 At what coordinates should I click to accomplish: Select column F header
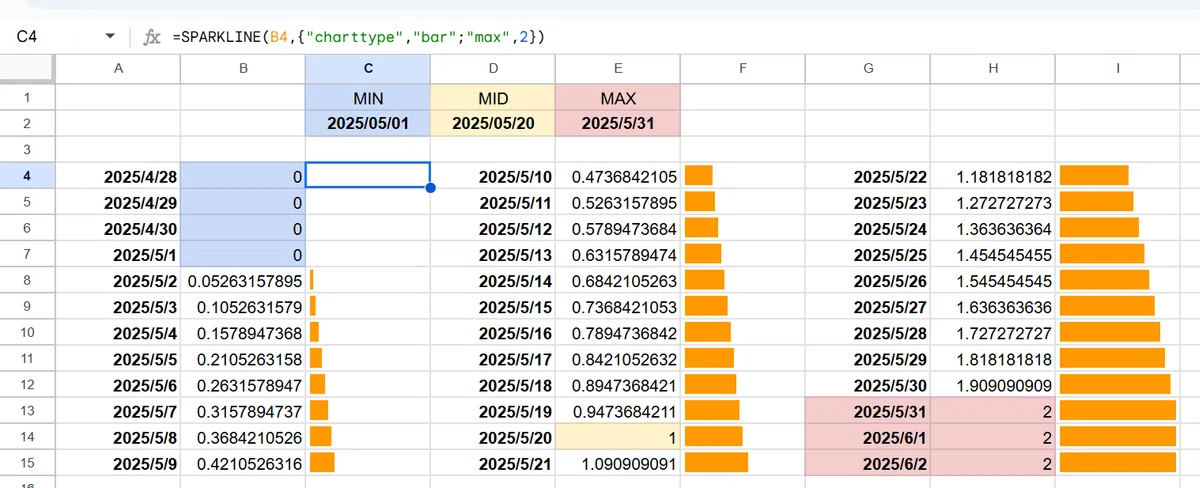click(x=743, y=68)
